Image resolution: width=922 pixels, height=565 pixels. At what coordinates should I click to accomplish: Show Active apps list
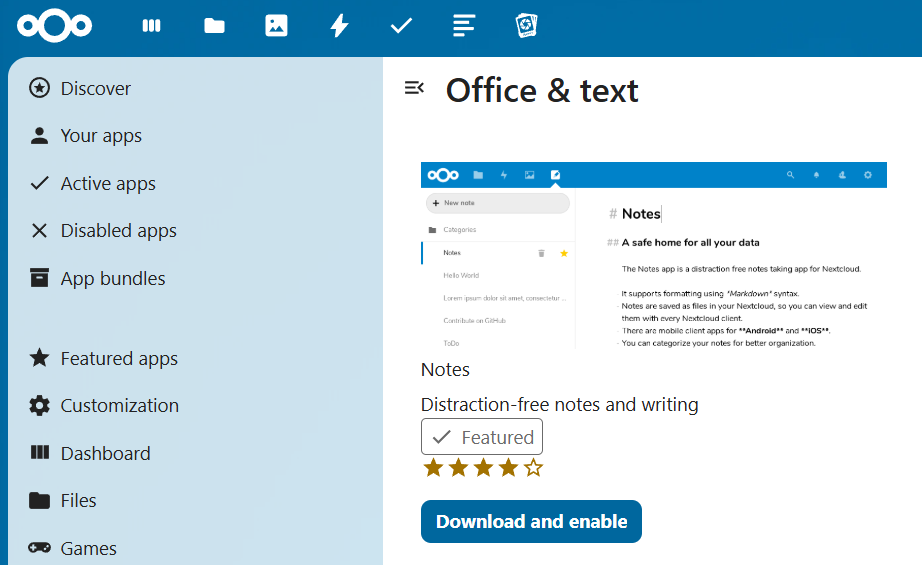(x=107, y=183)
